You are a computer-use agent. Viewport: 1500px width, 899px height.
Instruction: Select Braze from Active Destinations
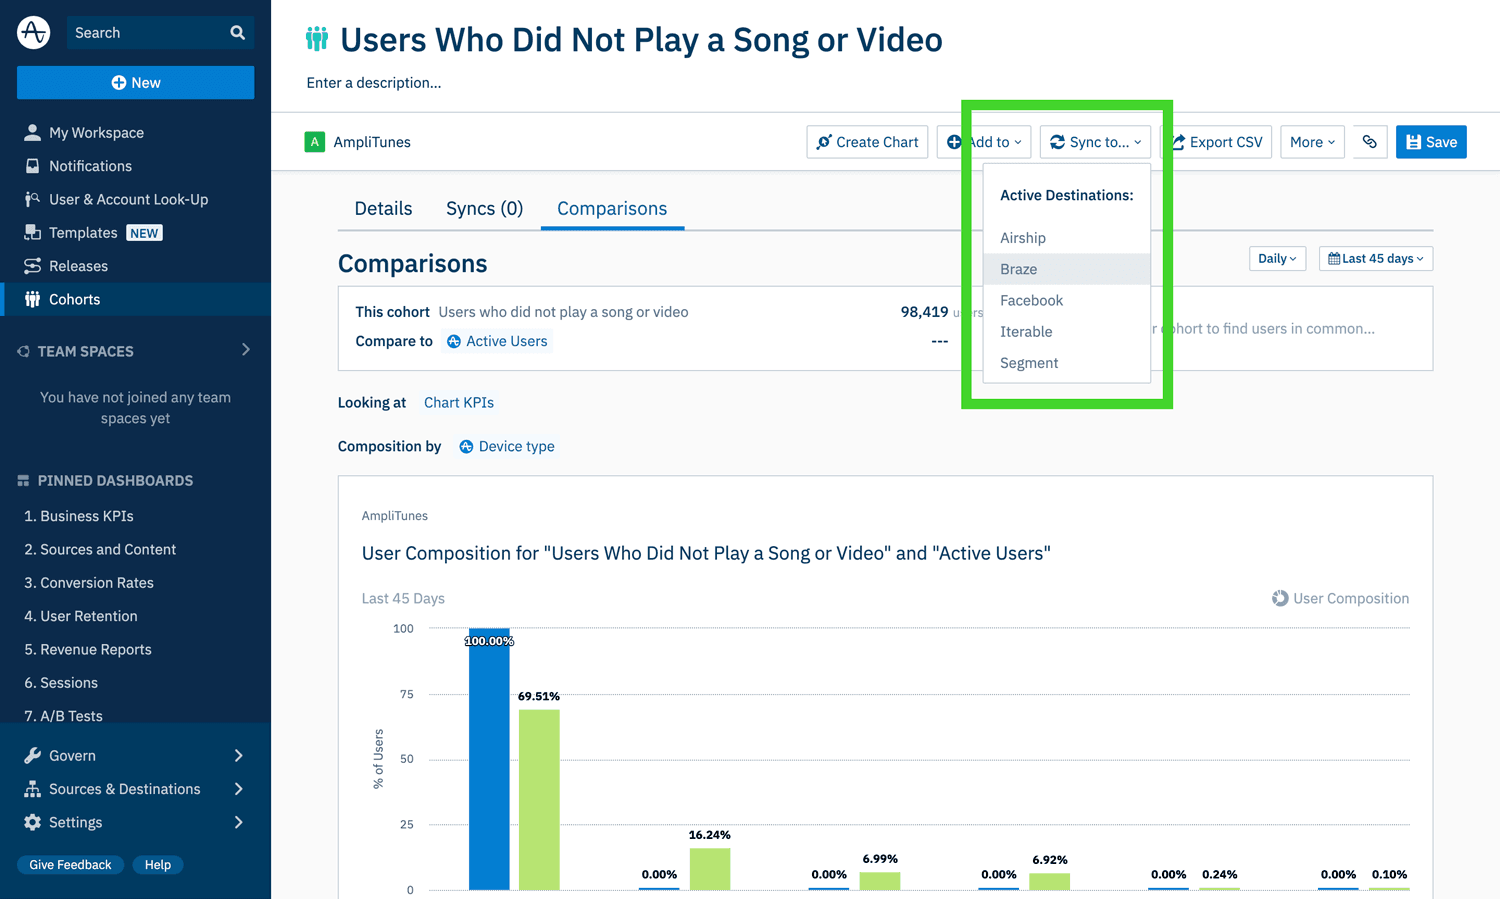pyautogui.click(x=1018, y=269)
